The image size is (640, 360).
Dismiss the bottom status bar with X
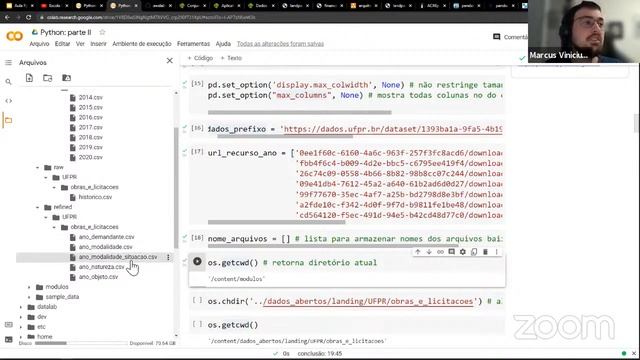point(634,353)
